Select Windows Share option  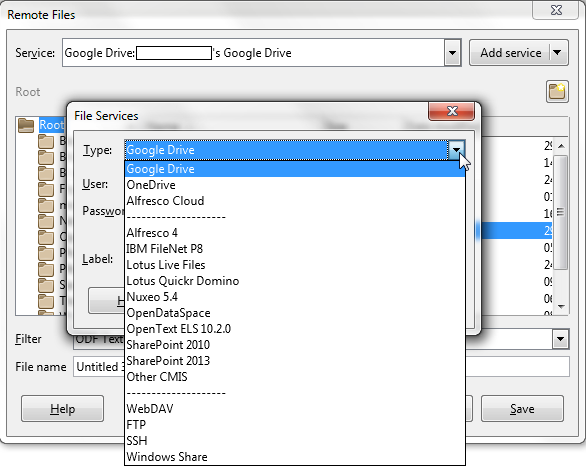(294, 457)
